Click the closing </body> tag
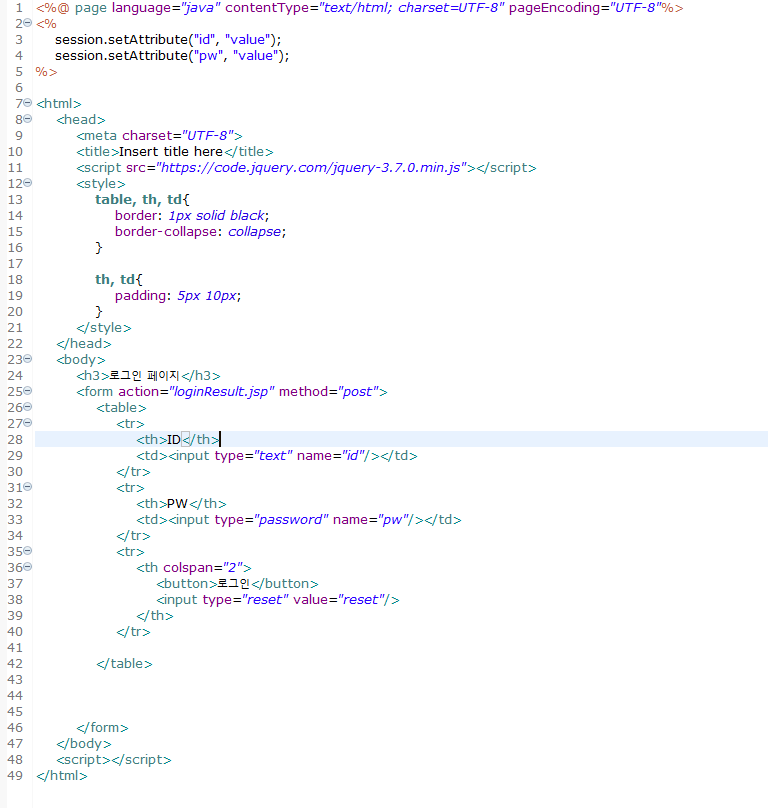The height and width of the screenshot is (808, 768). point(84,743)
